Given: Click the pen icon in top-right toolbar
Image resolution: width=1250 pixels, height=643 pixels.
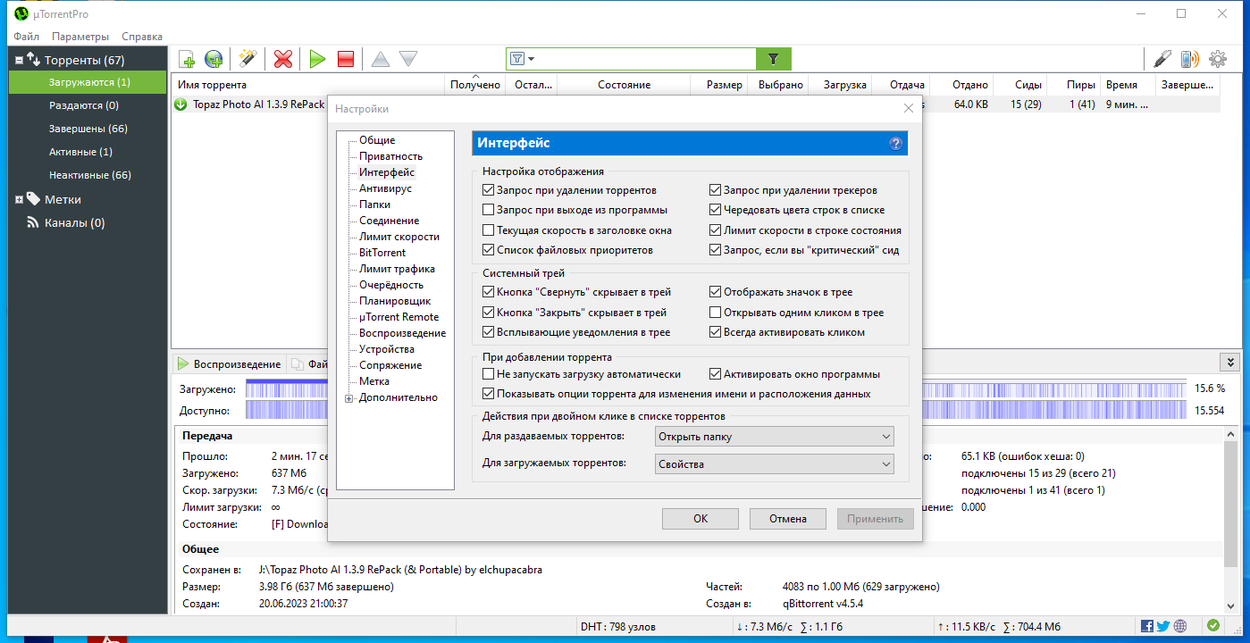Looking at the screenshot, I should coord(1162,59).
